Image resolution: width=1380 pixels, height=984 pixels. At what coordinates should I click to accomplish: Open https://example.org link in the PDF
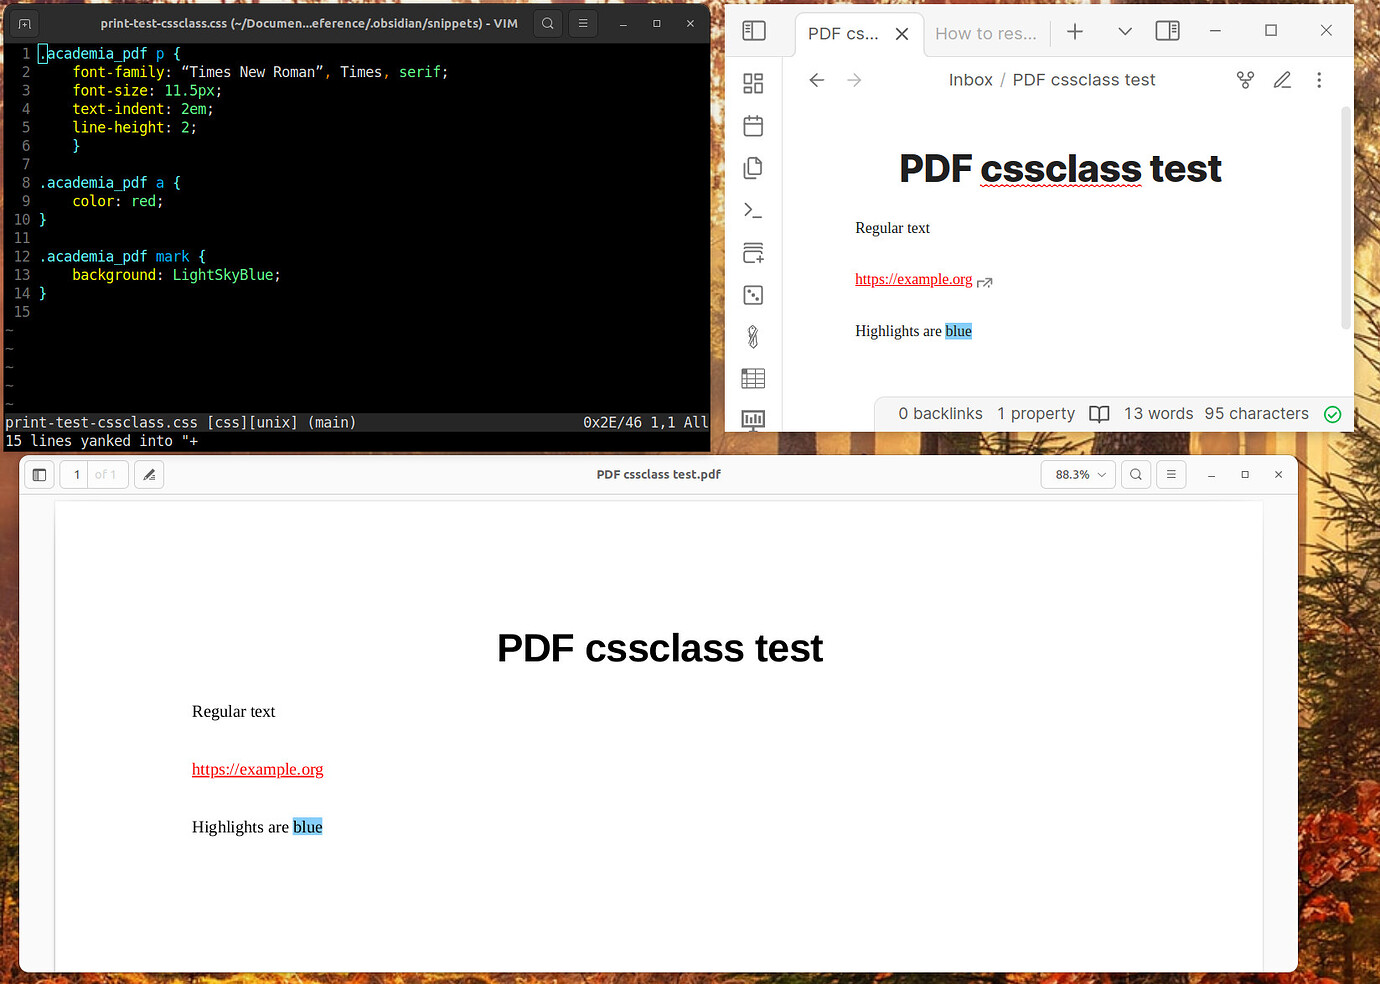257,769
